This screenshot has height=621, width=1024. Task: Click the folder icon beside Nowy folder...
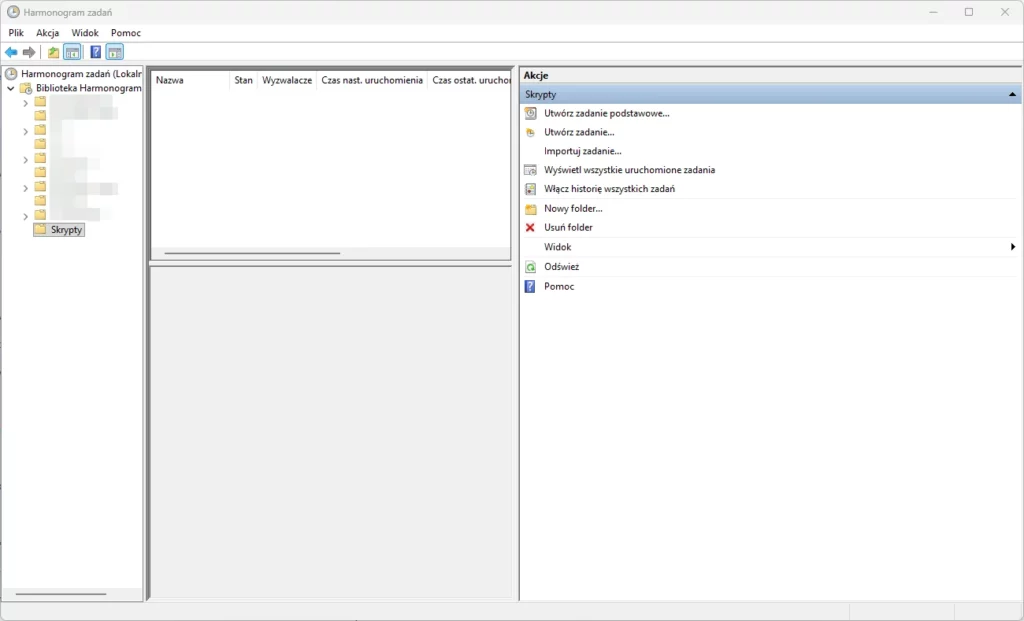pyautogui.click(x=530, y=209)
